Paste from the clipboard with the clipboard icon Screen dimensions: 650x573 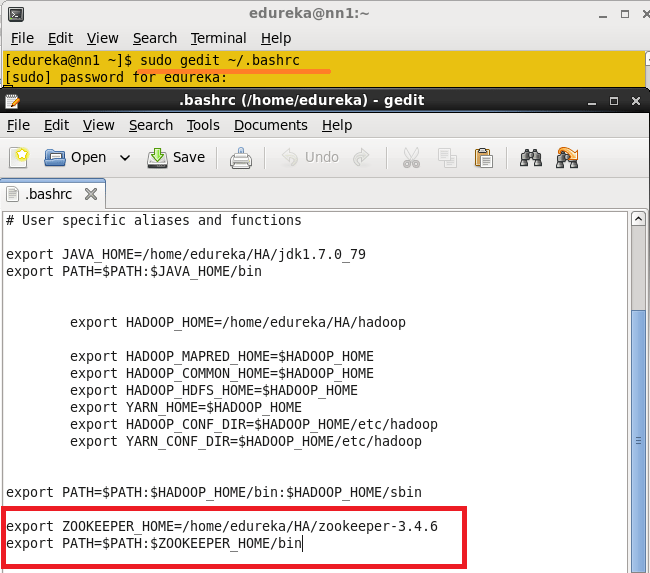(483, 158)
